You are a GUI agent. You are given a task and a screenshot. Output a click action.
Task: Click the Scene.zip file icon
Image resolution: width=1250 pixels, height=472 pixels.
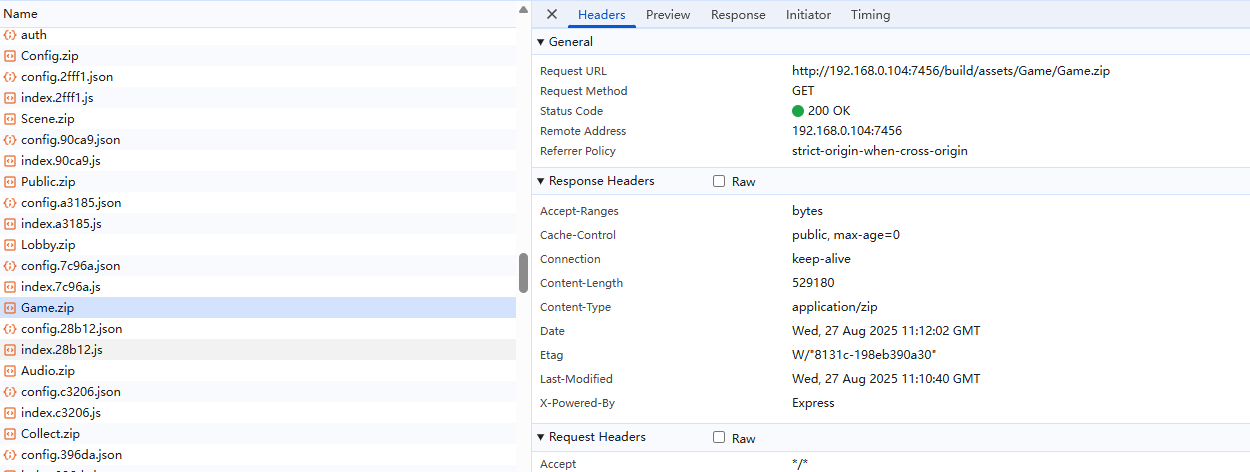coord(10,119)
